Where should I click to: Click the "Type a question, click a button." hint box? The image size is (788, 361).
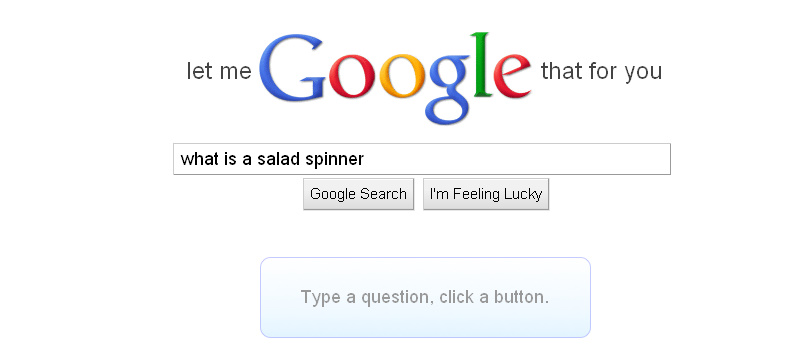[425, 297]
